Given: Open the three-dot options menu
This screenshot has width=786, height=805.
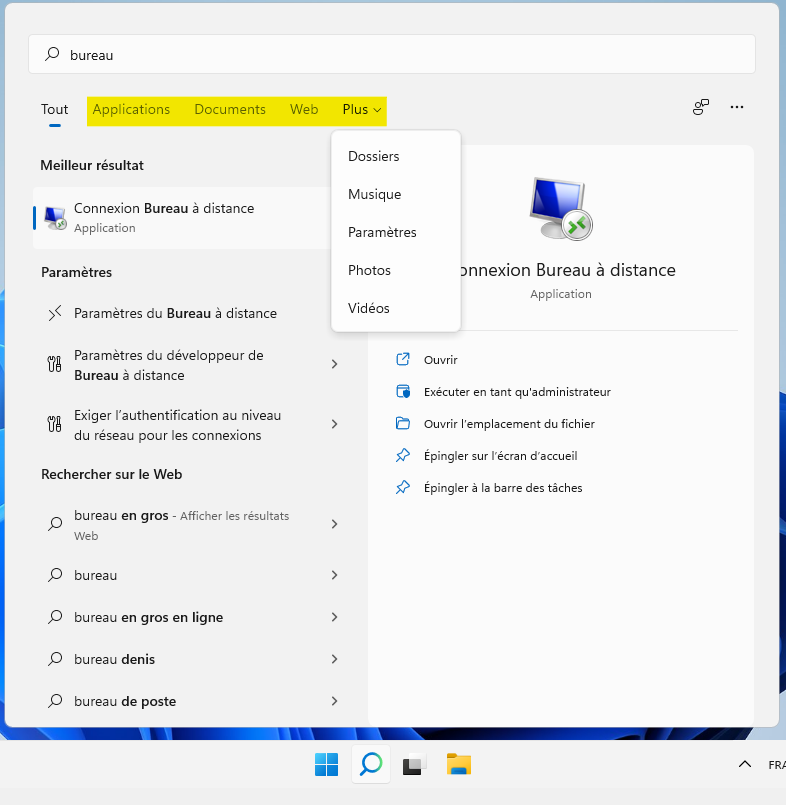Looking at the screenshot, I should coord(737,107).
